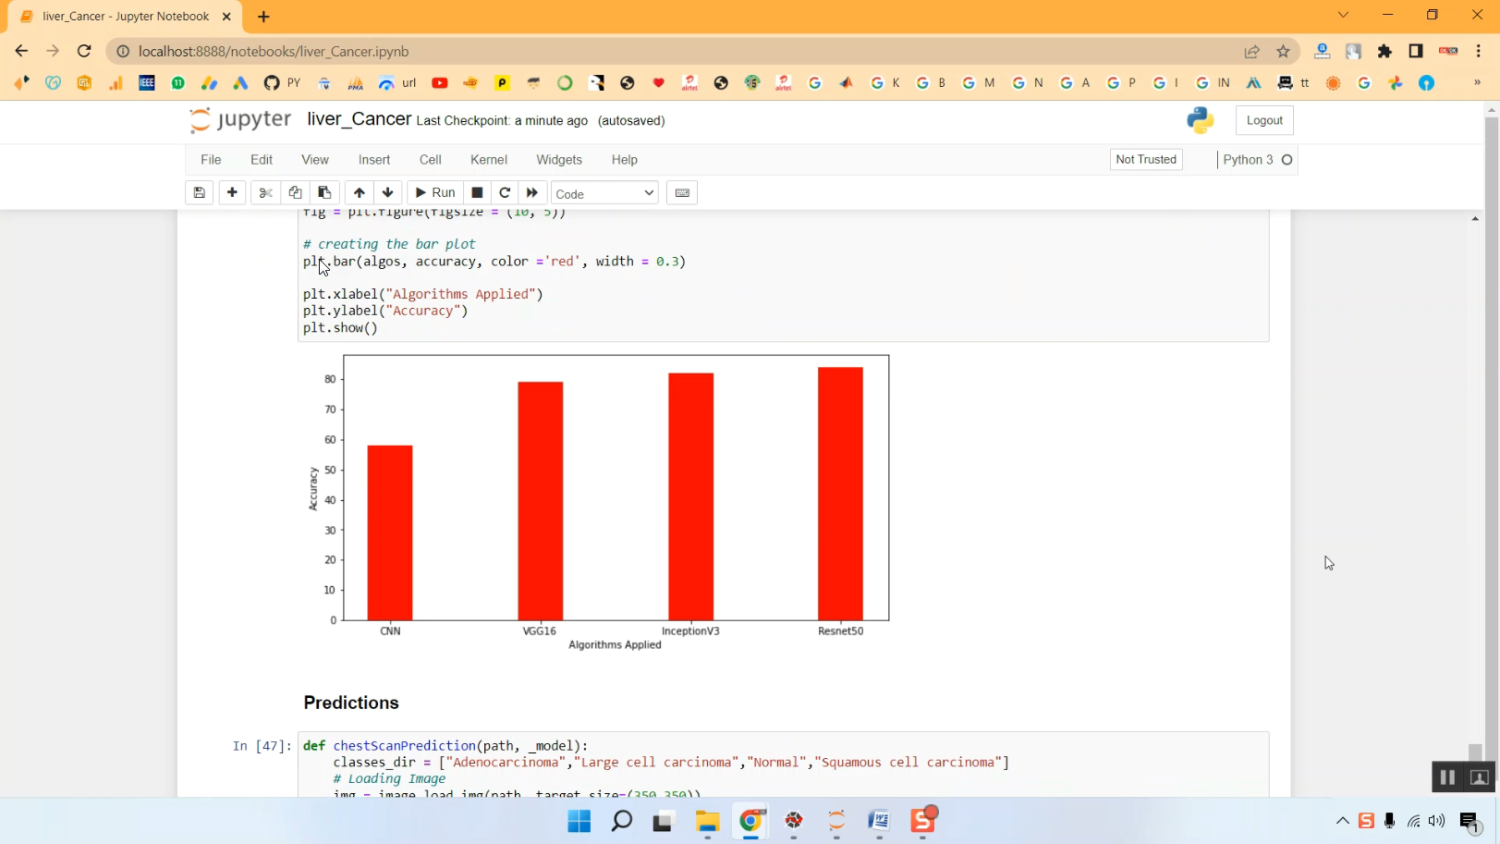Move selected cell up arrow
1500x844 pixels.
359,193
